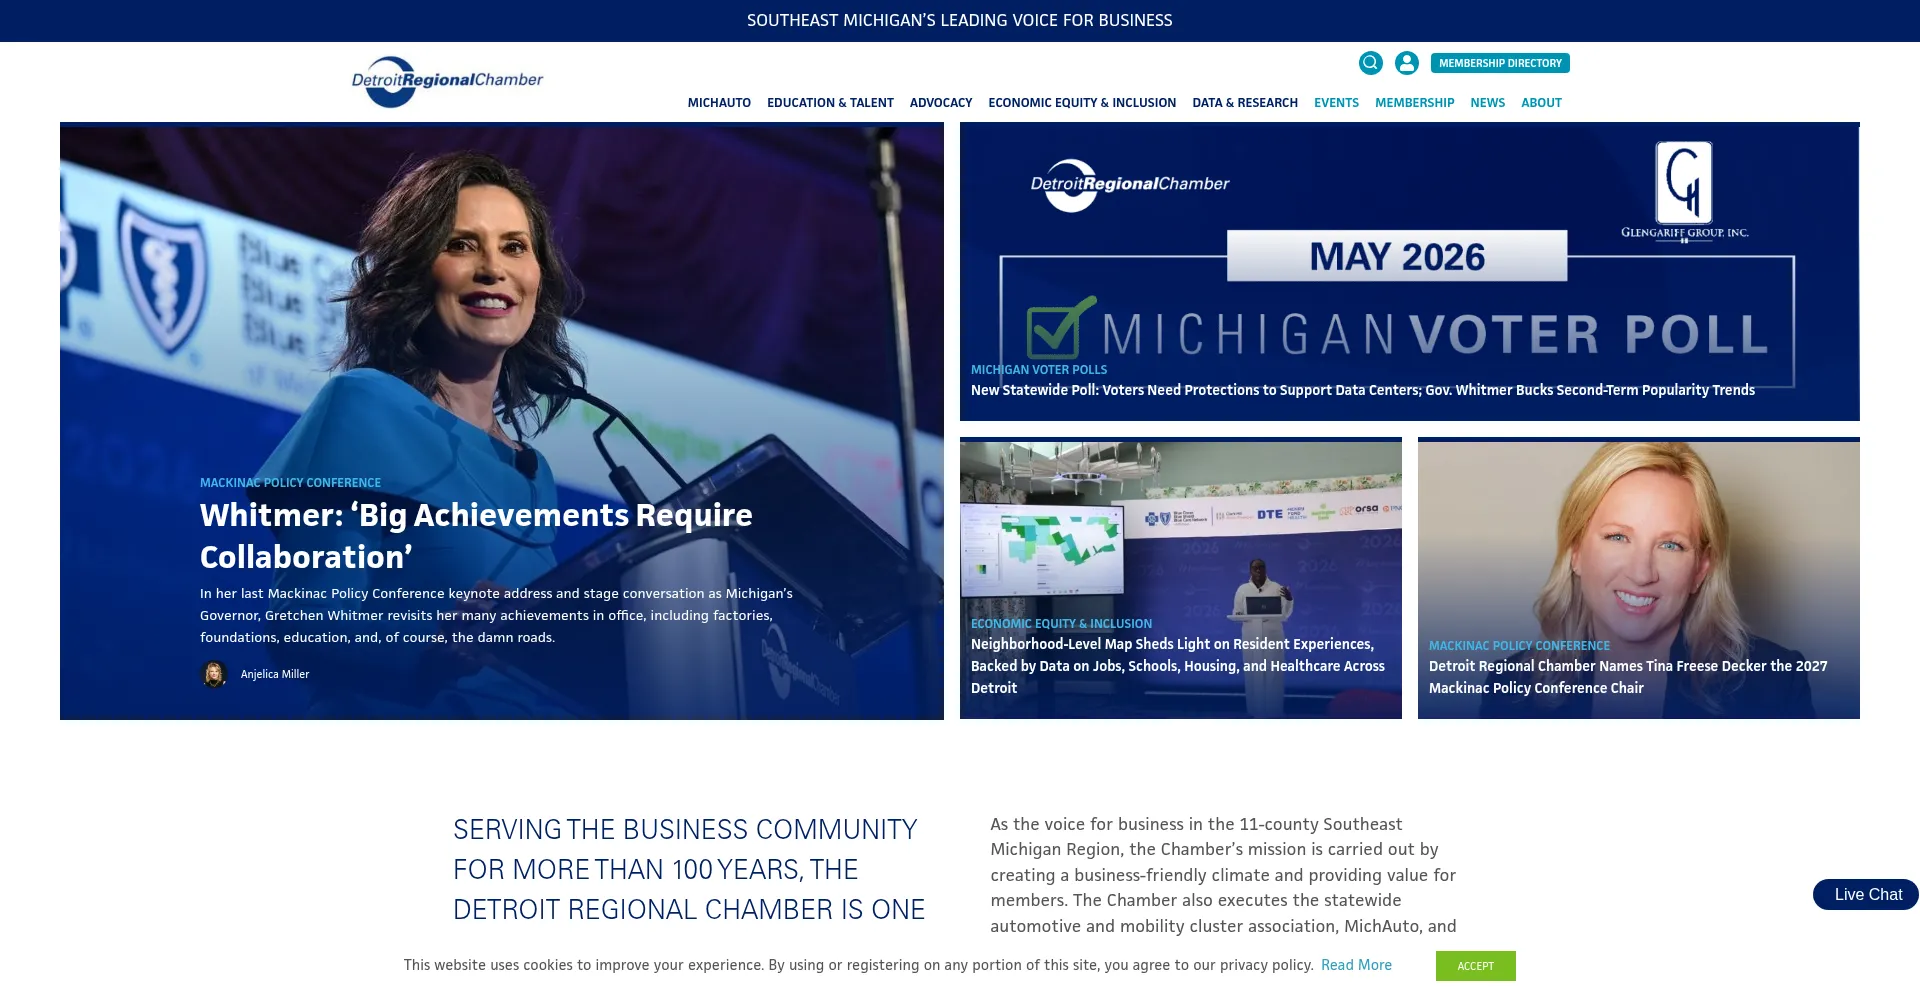Open the Tina Freese Decker 2027 chair article

(1628, 677)
